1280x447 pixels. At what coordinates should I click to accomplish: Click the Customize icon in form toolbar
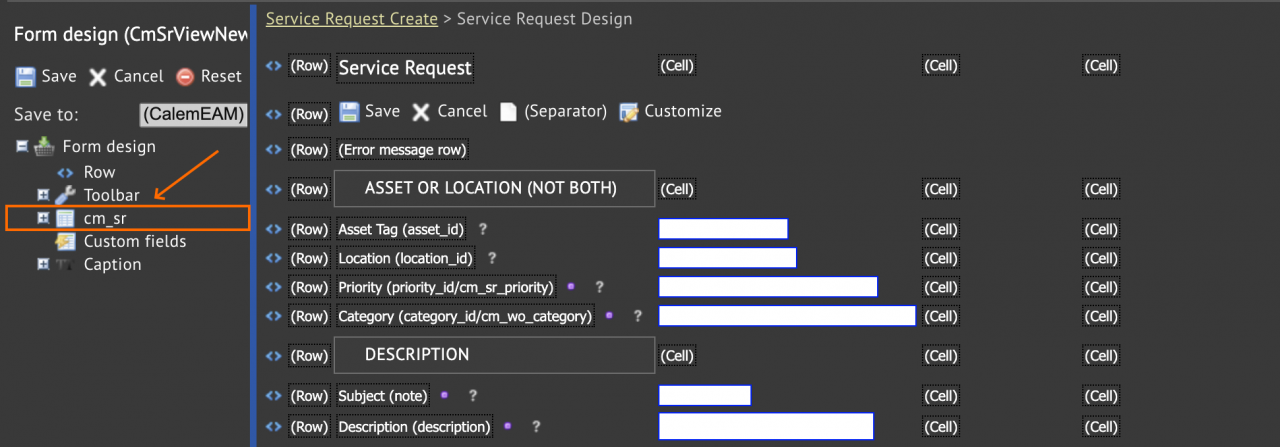(629, 112)
